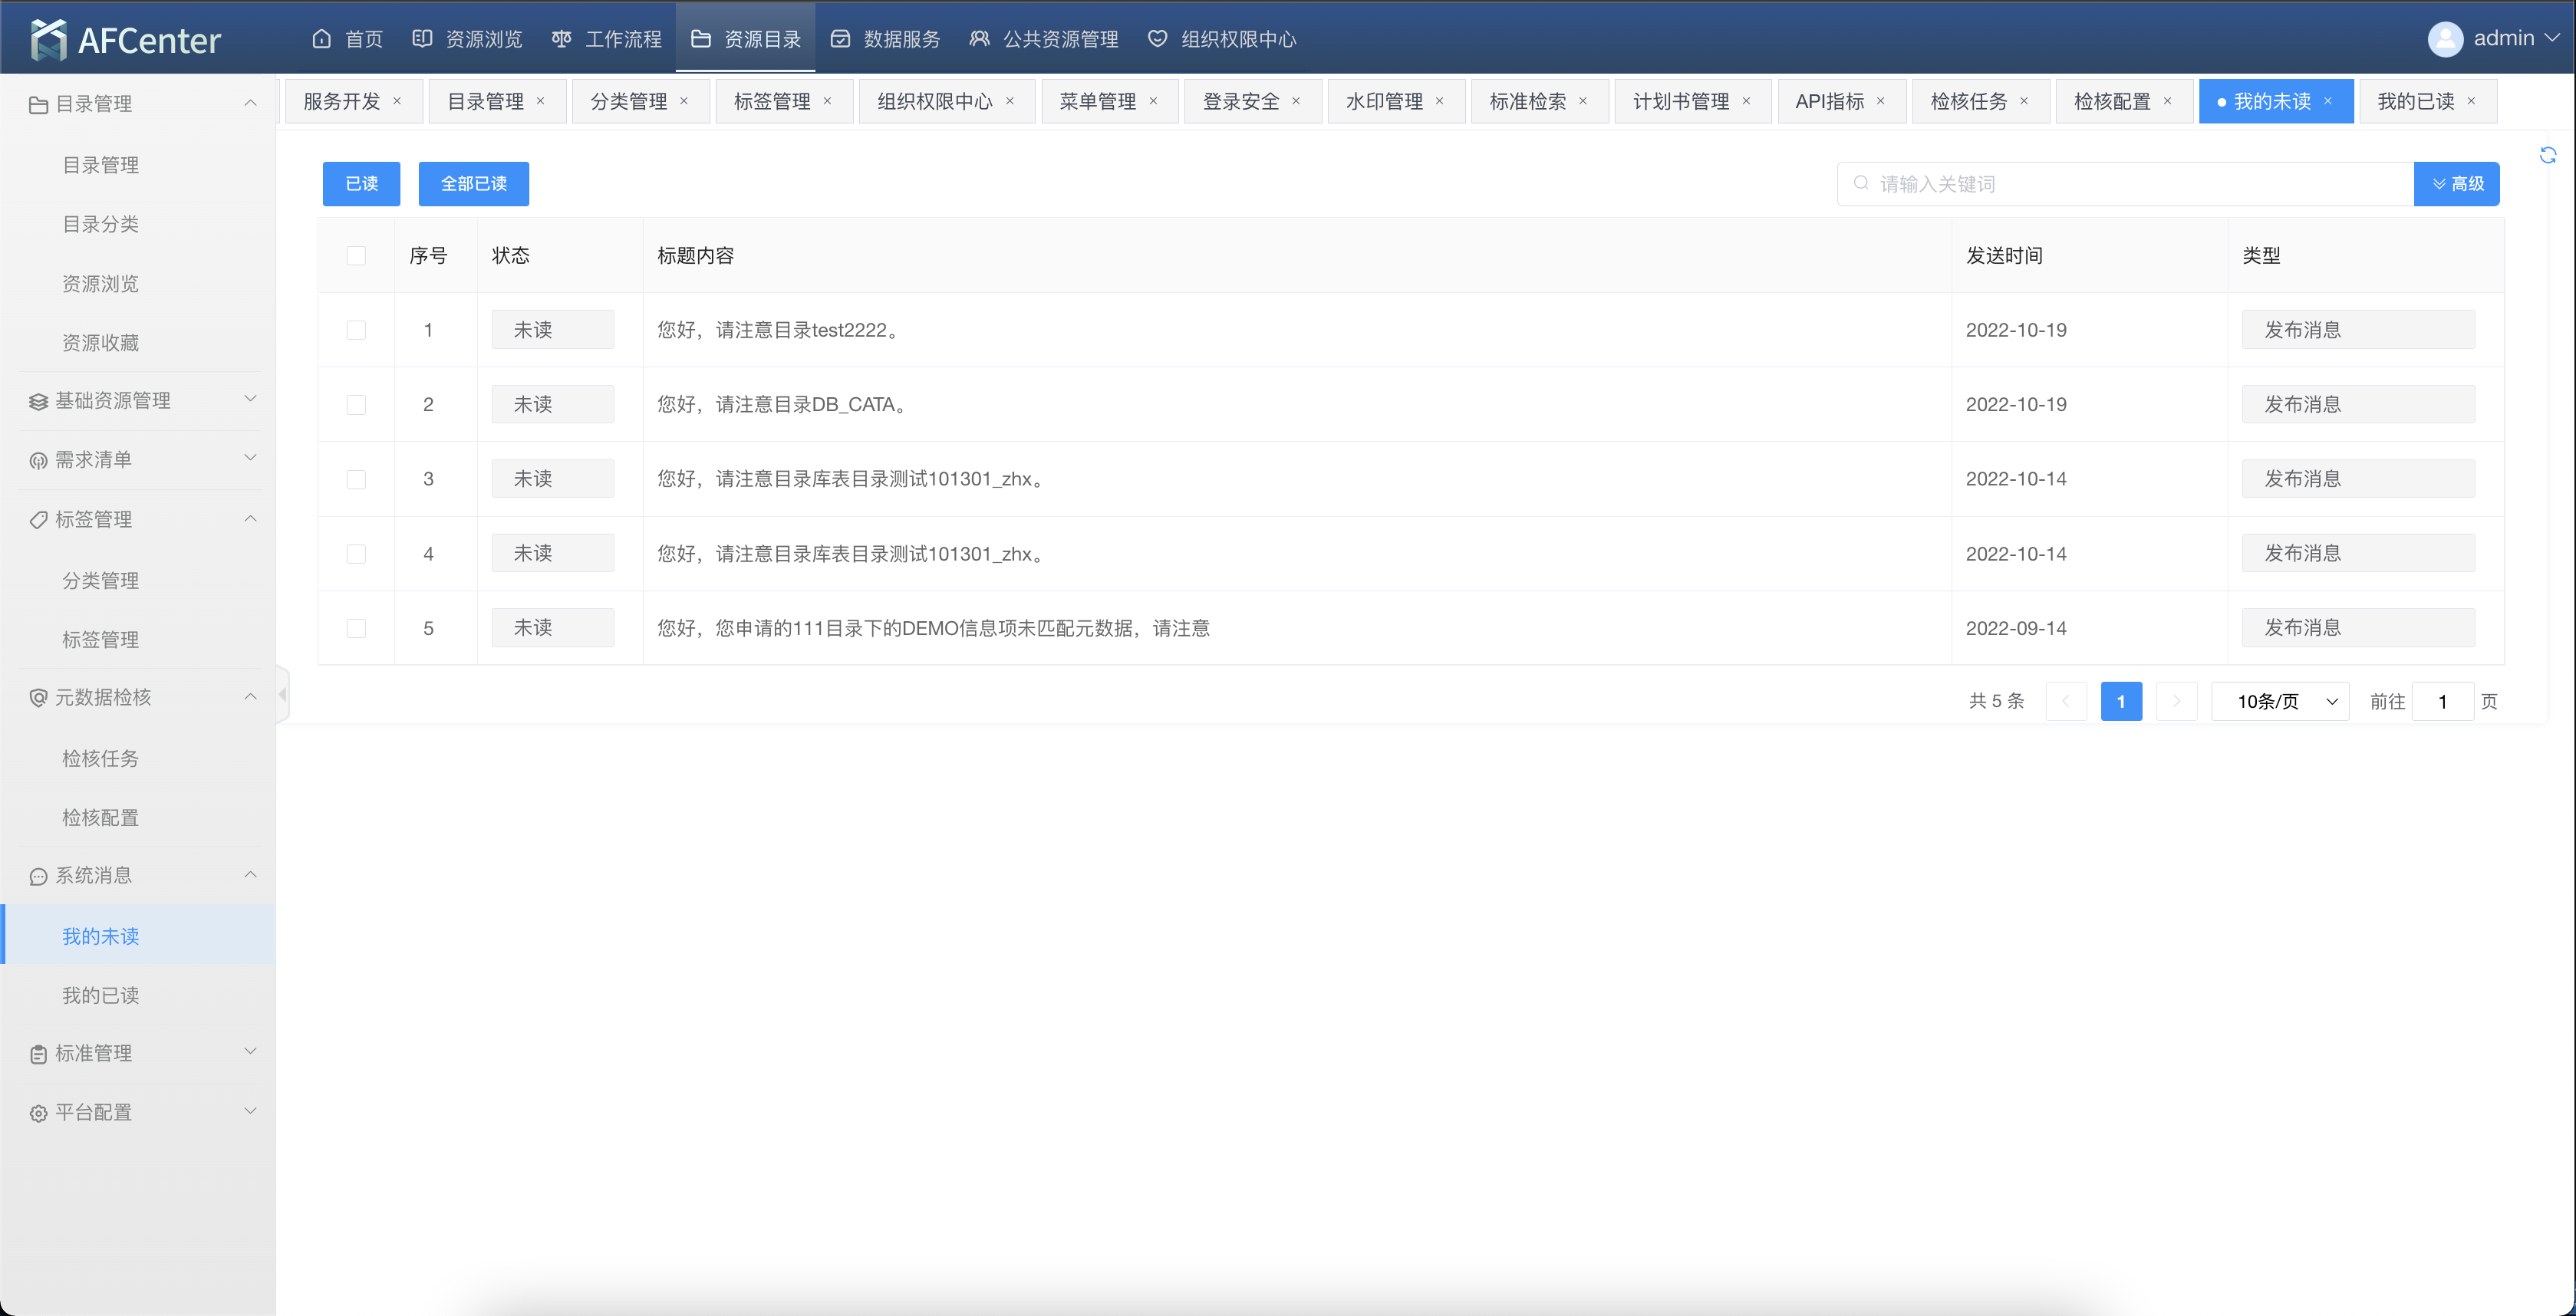Click the home icon for 首页

coord(321,39)
